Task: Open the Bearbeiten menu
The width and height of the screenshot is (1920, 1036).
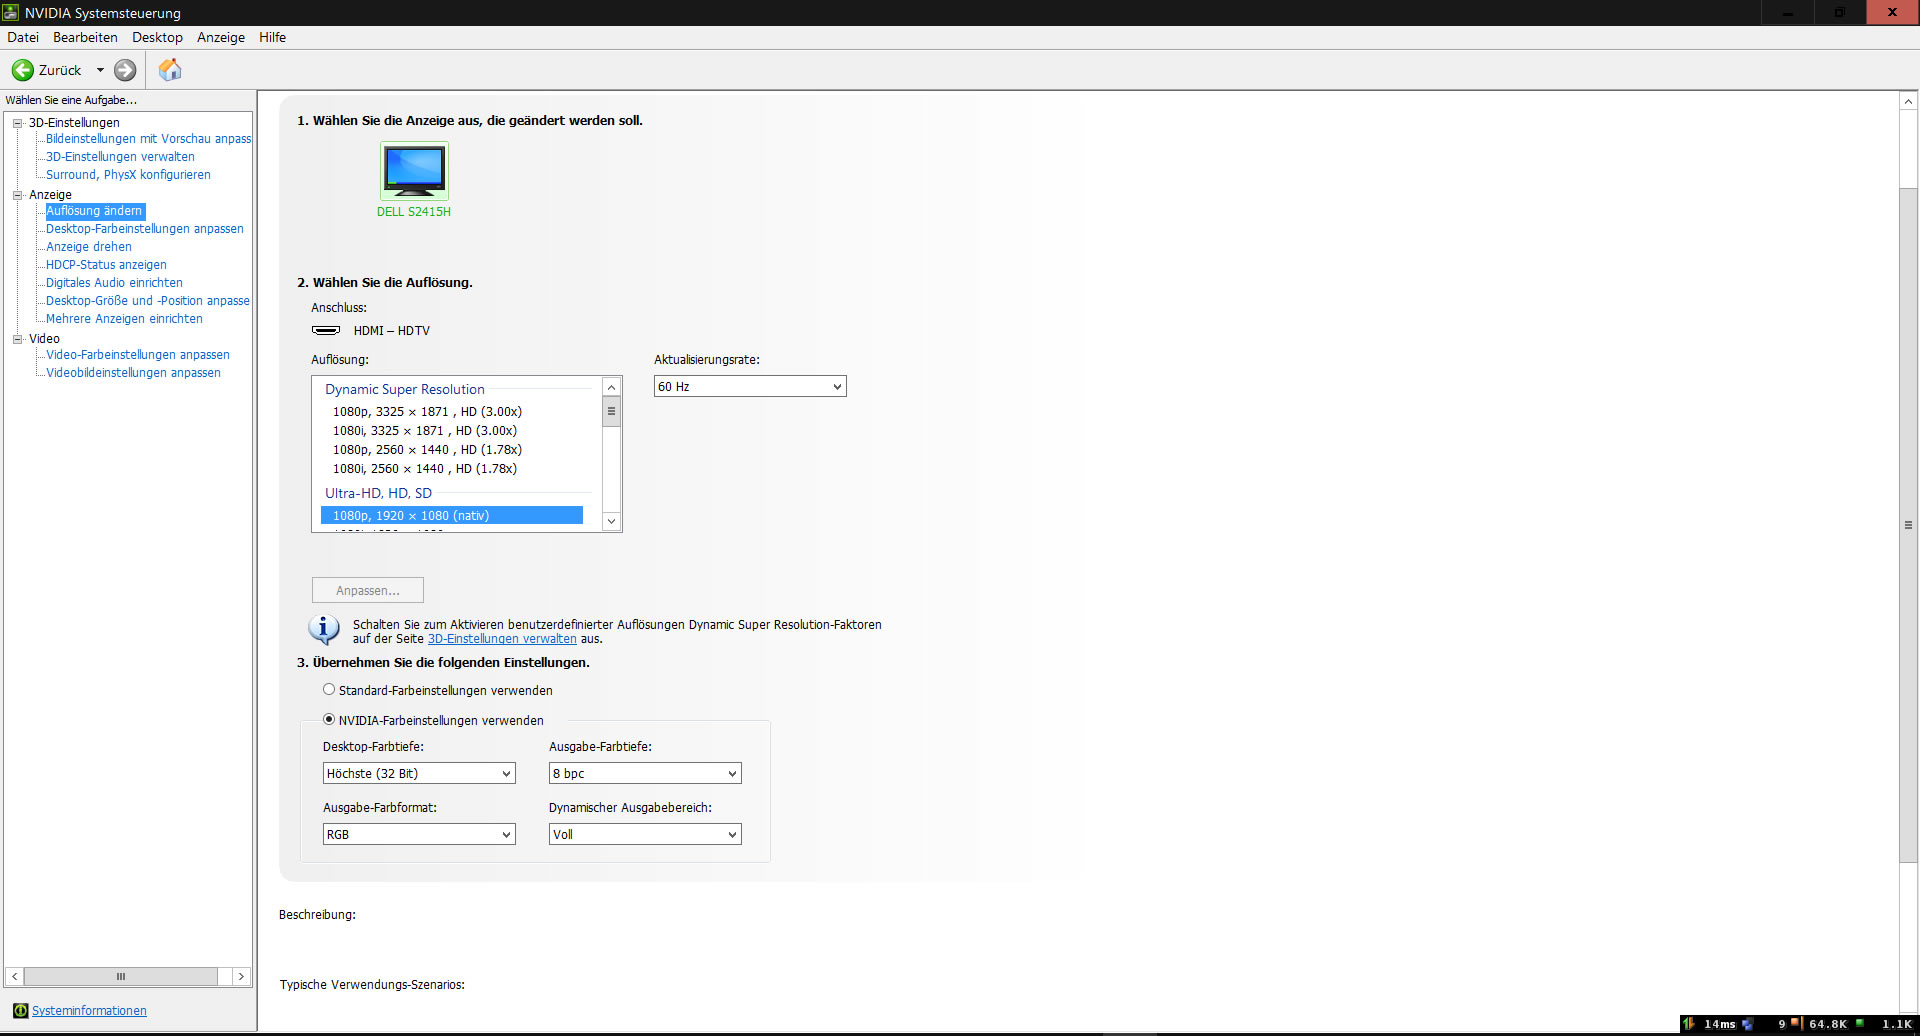Action: click(85, 37)
